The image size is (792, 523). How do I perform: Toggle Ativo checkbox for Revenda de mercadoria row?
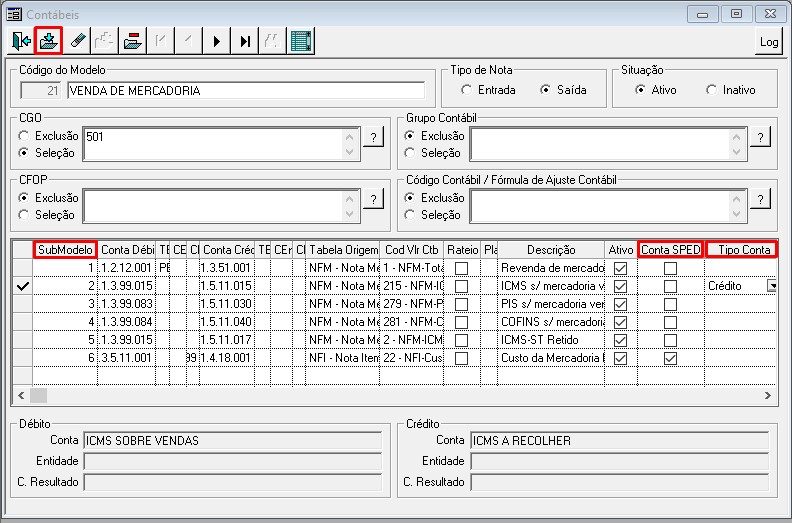[620, 268]
